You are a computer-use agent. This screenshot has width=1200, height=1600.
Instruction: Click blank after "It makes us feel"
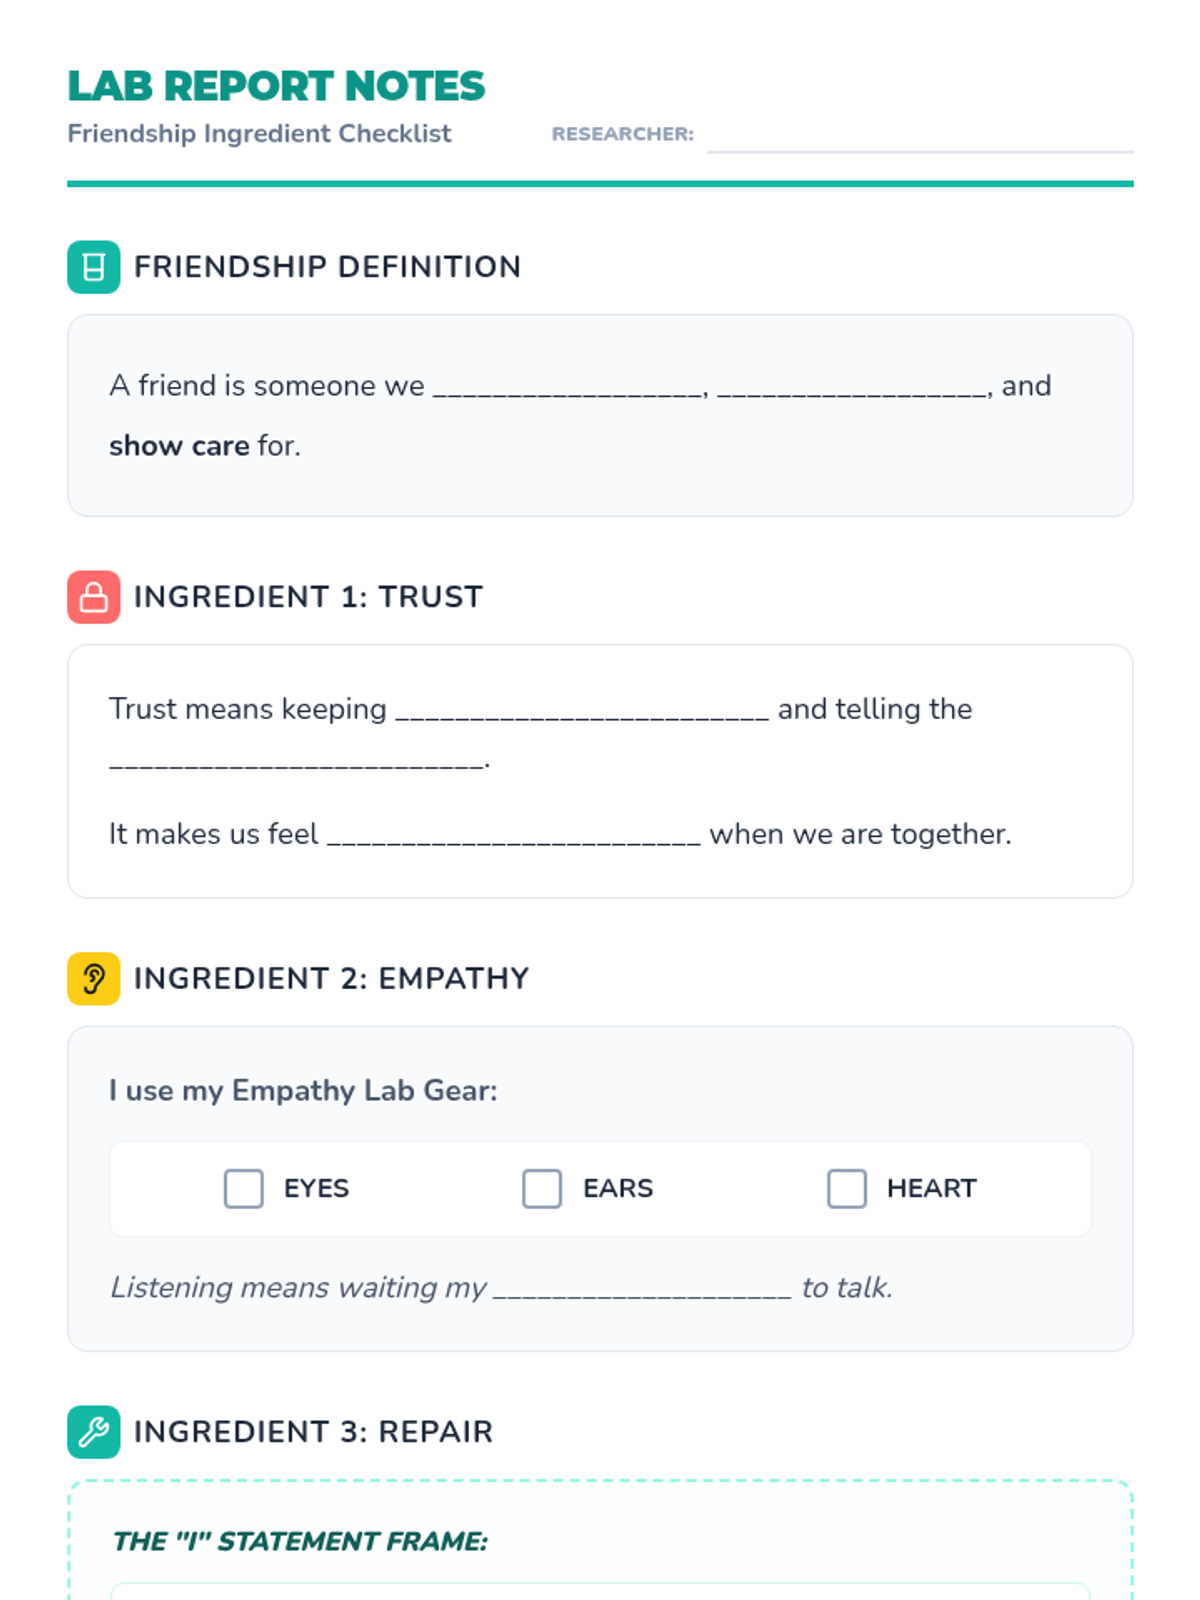coord(514,835)
